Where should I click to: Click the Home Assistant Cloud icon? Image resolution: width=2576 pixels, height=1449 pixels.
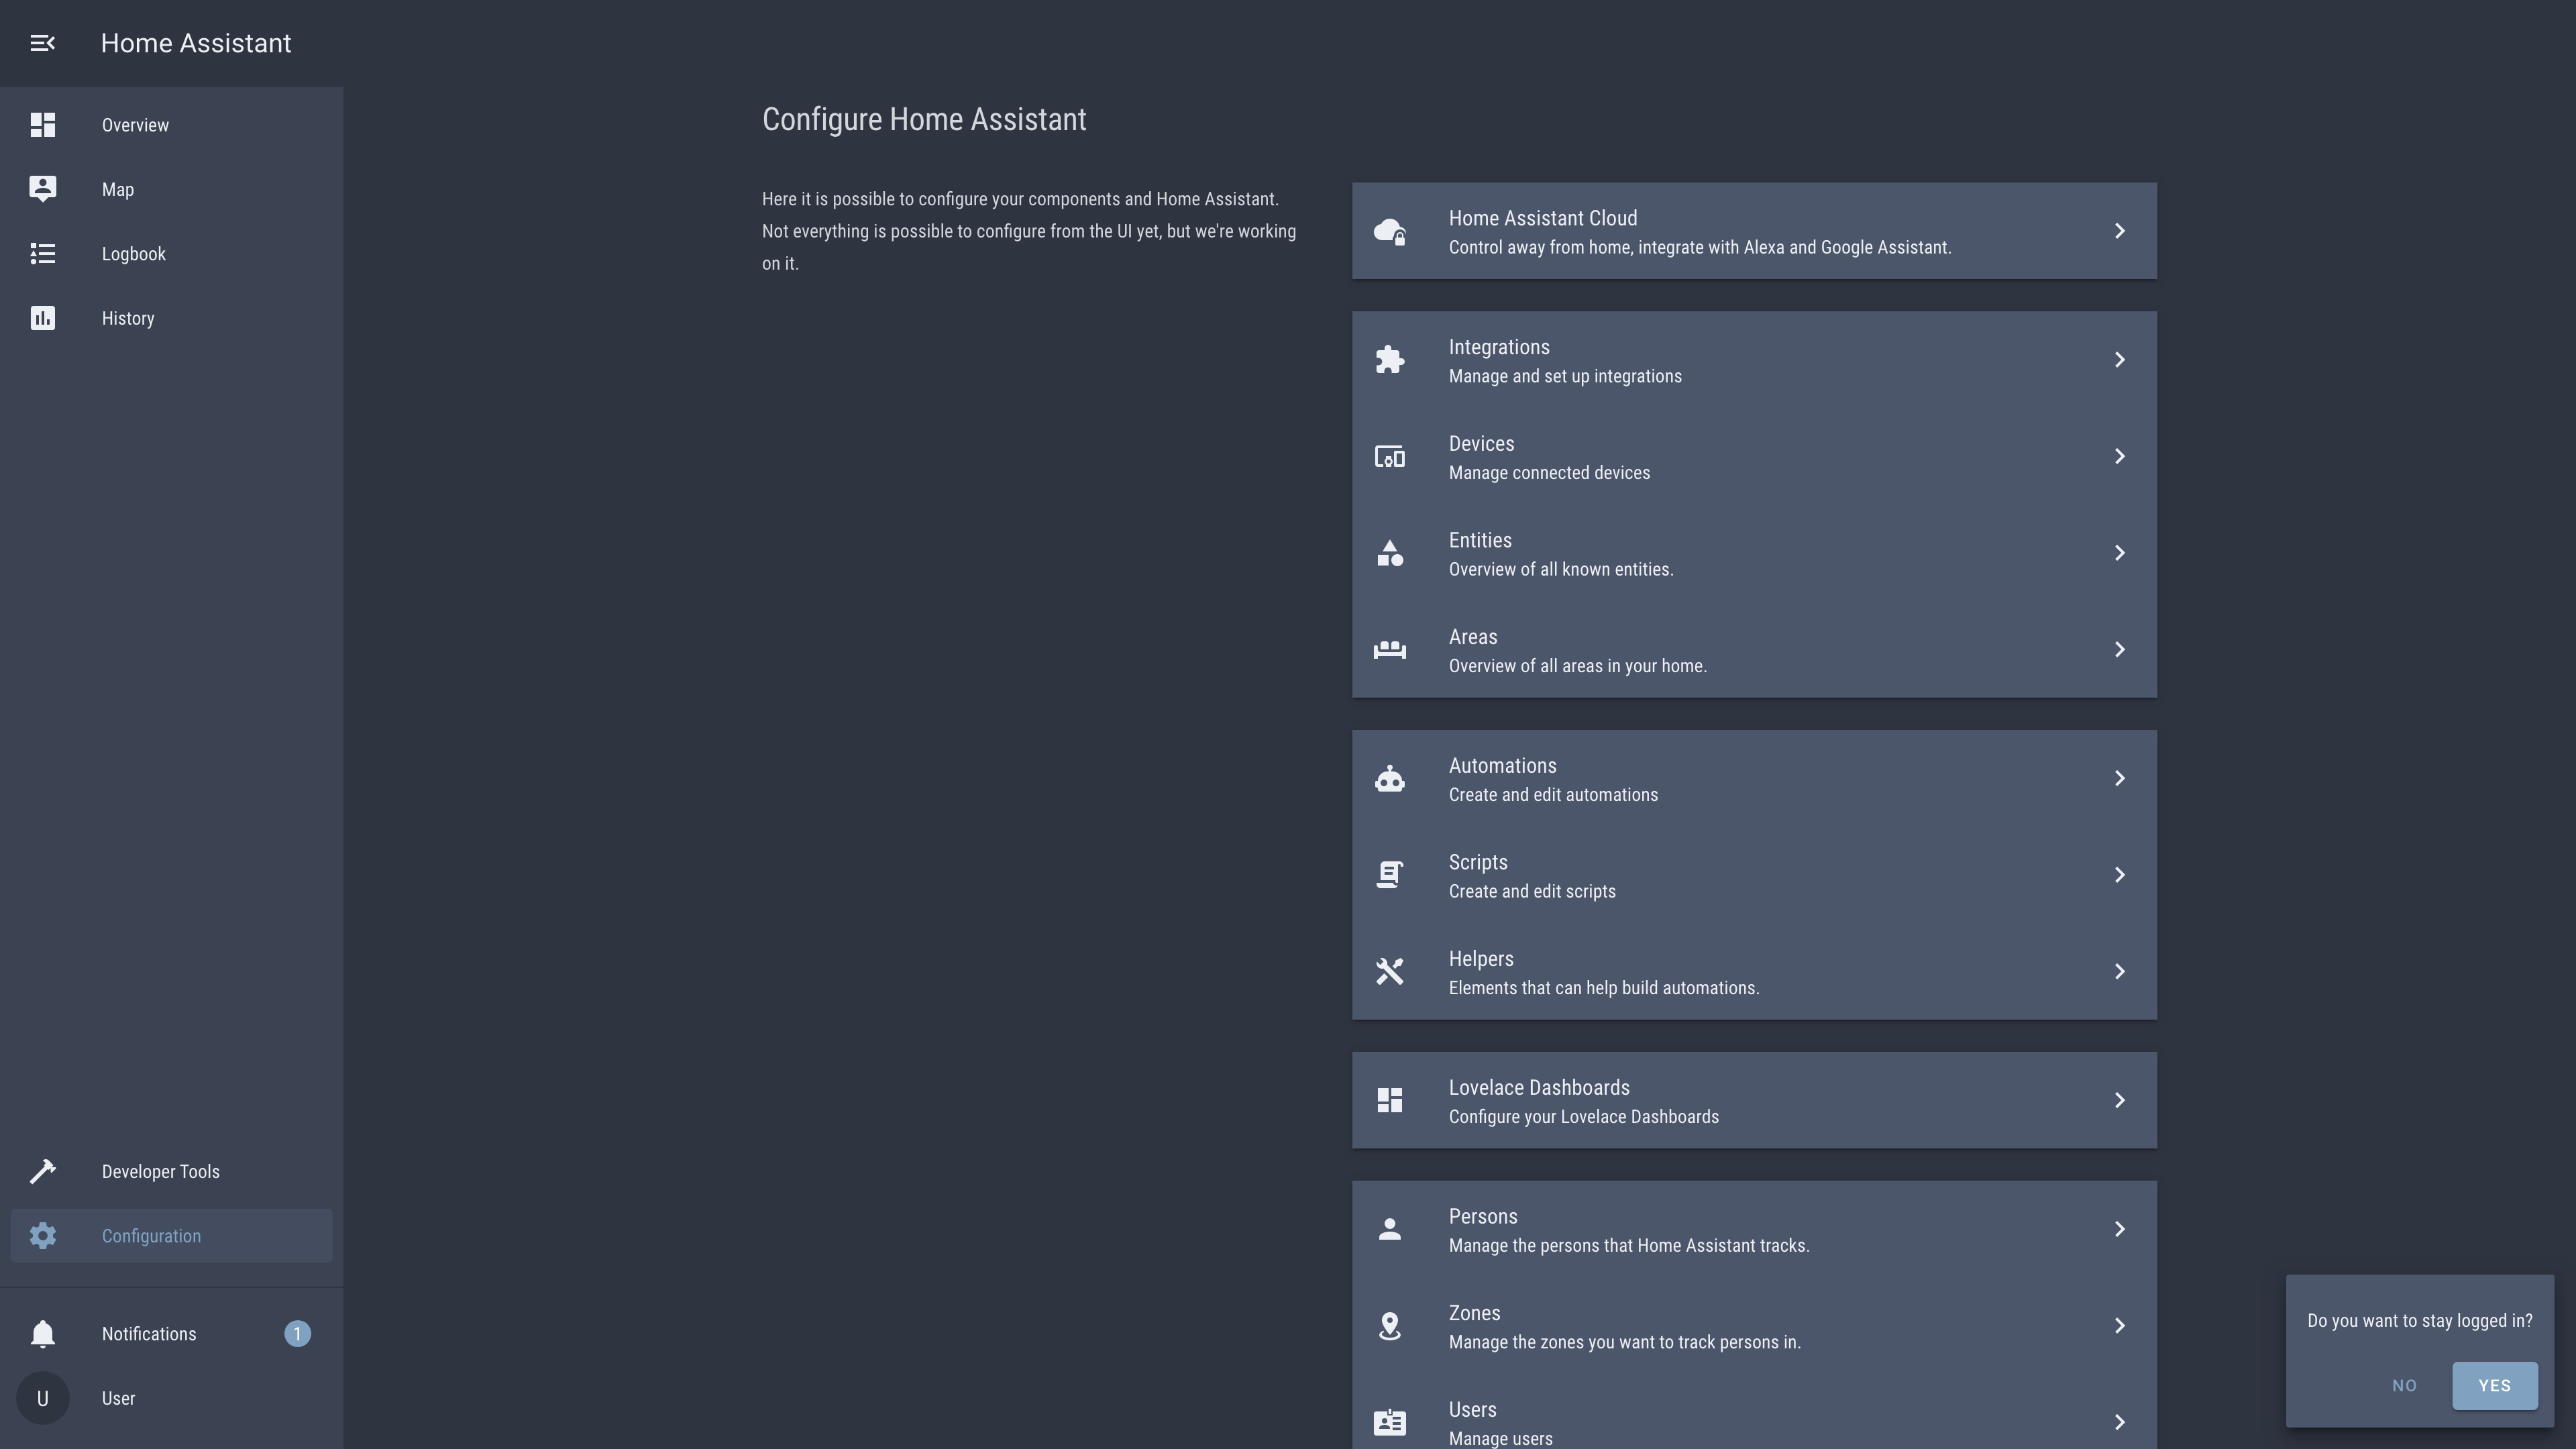tap(1389, 231)
